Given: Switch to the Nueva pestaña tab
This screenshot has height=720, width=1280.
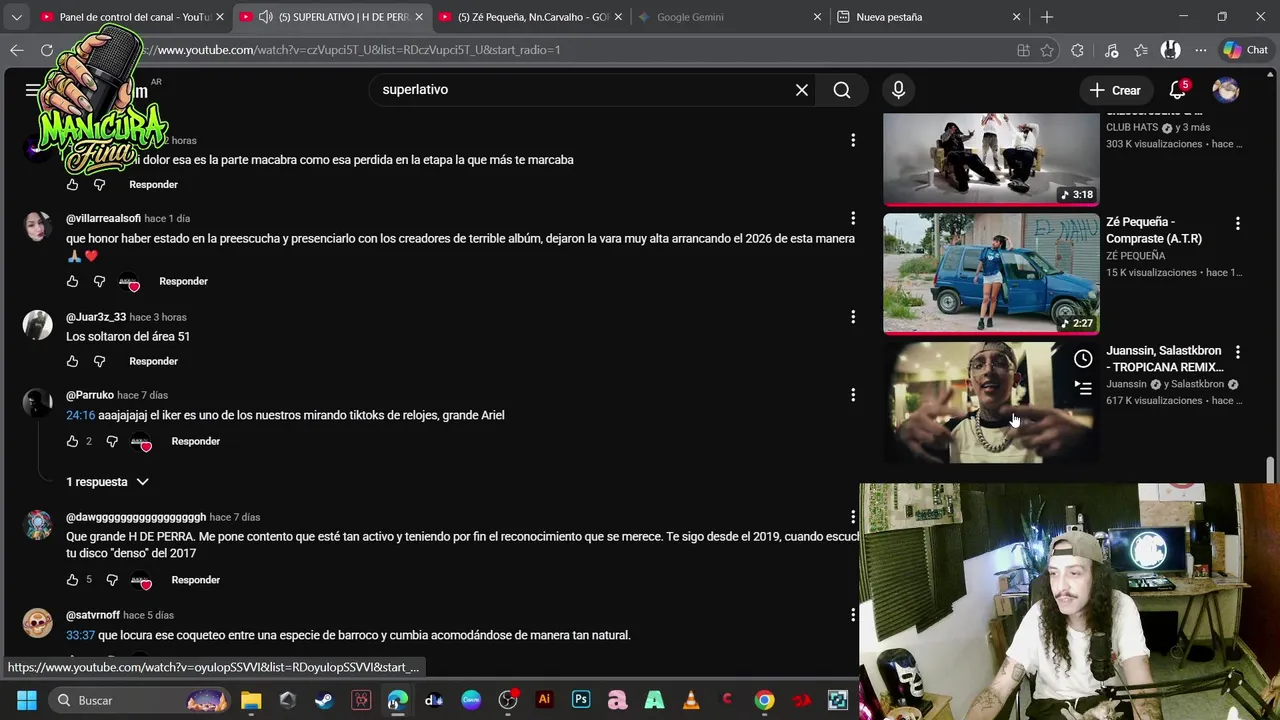Looking at the screenshot, I should [930, 17].
